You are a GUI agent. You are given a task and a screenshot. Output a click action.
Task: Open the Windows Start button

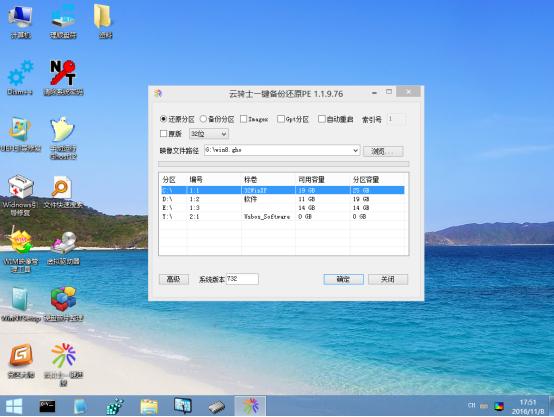[14, 406]
